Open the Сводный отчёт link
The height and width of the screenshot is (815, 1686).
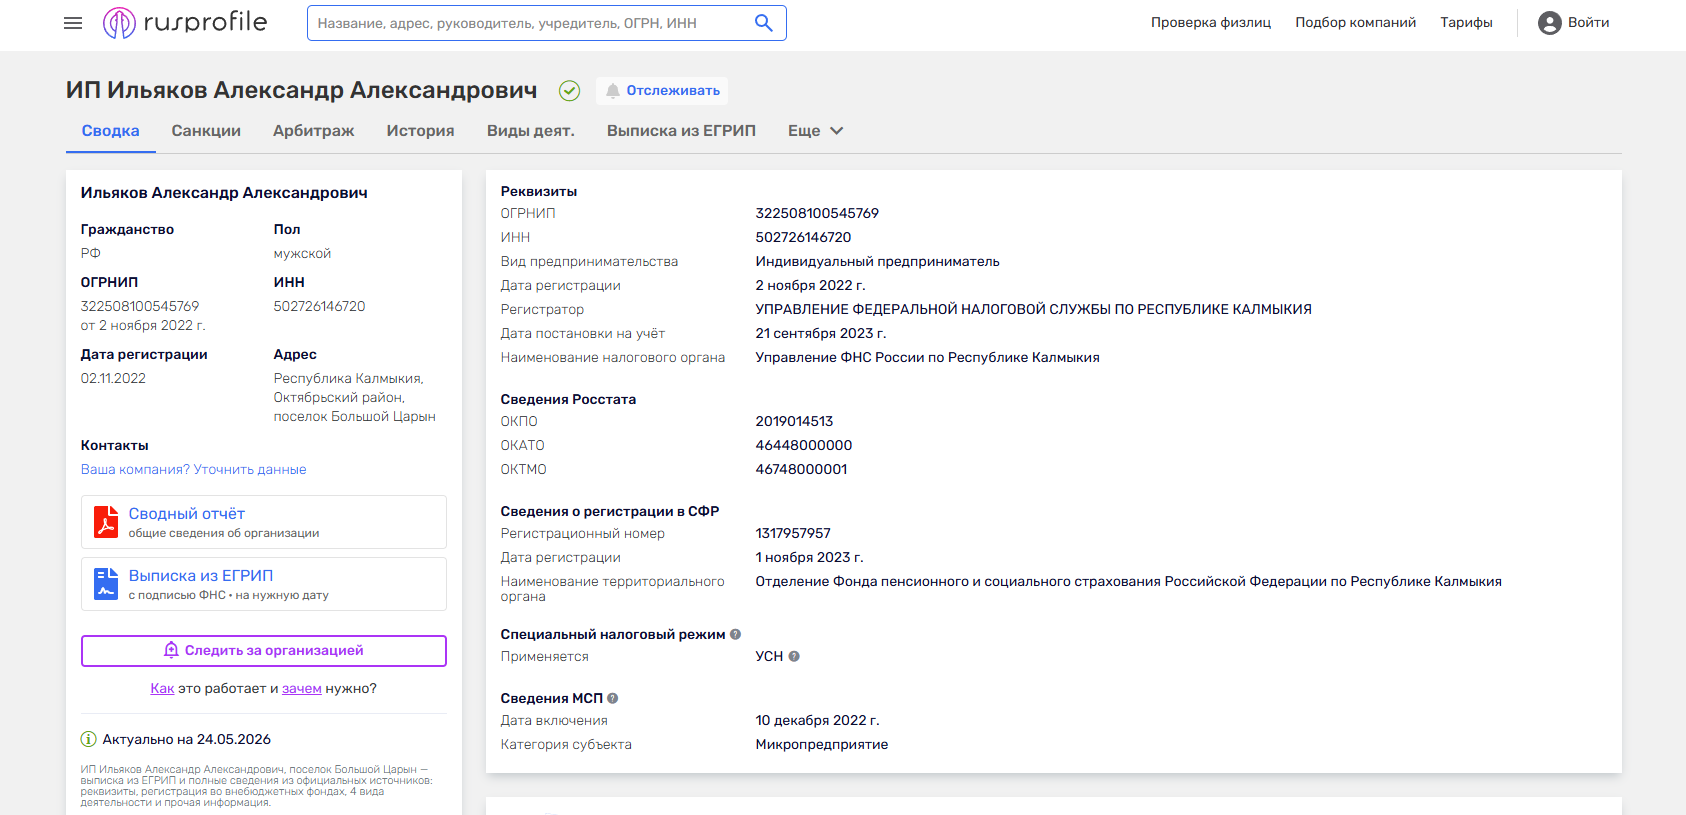tap(187, 514)
